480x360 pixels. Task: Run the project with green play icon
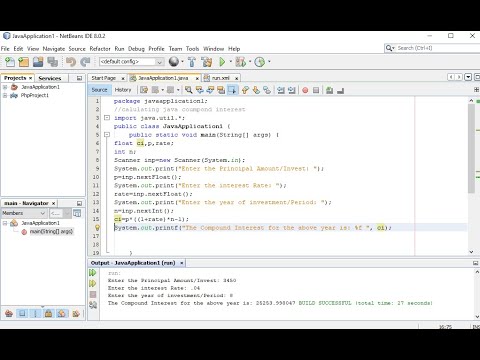coord(222,62)
